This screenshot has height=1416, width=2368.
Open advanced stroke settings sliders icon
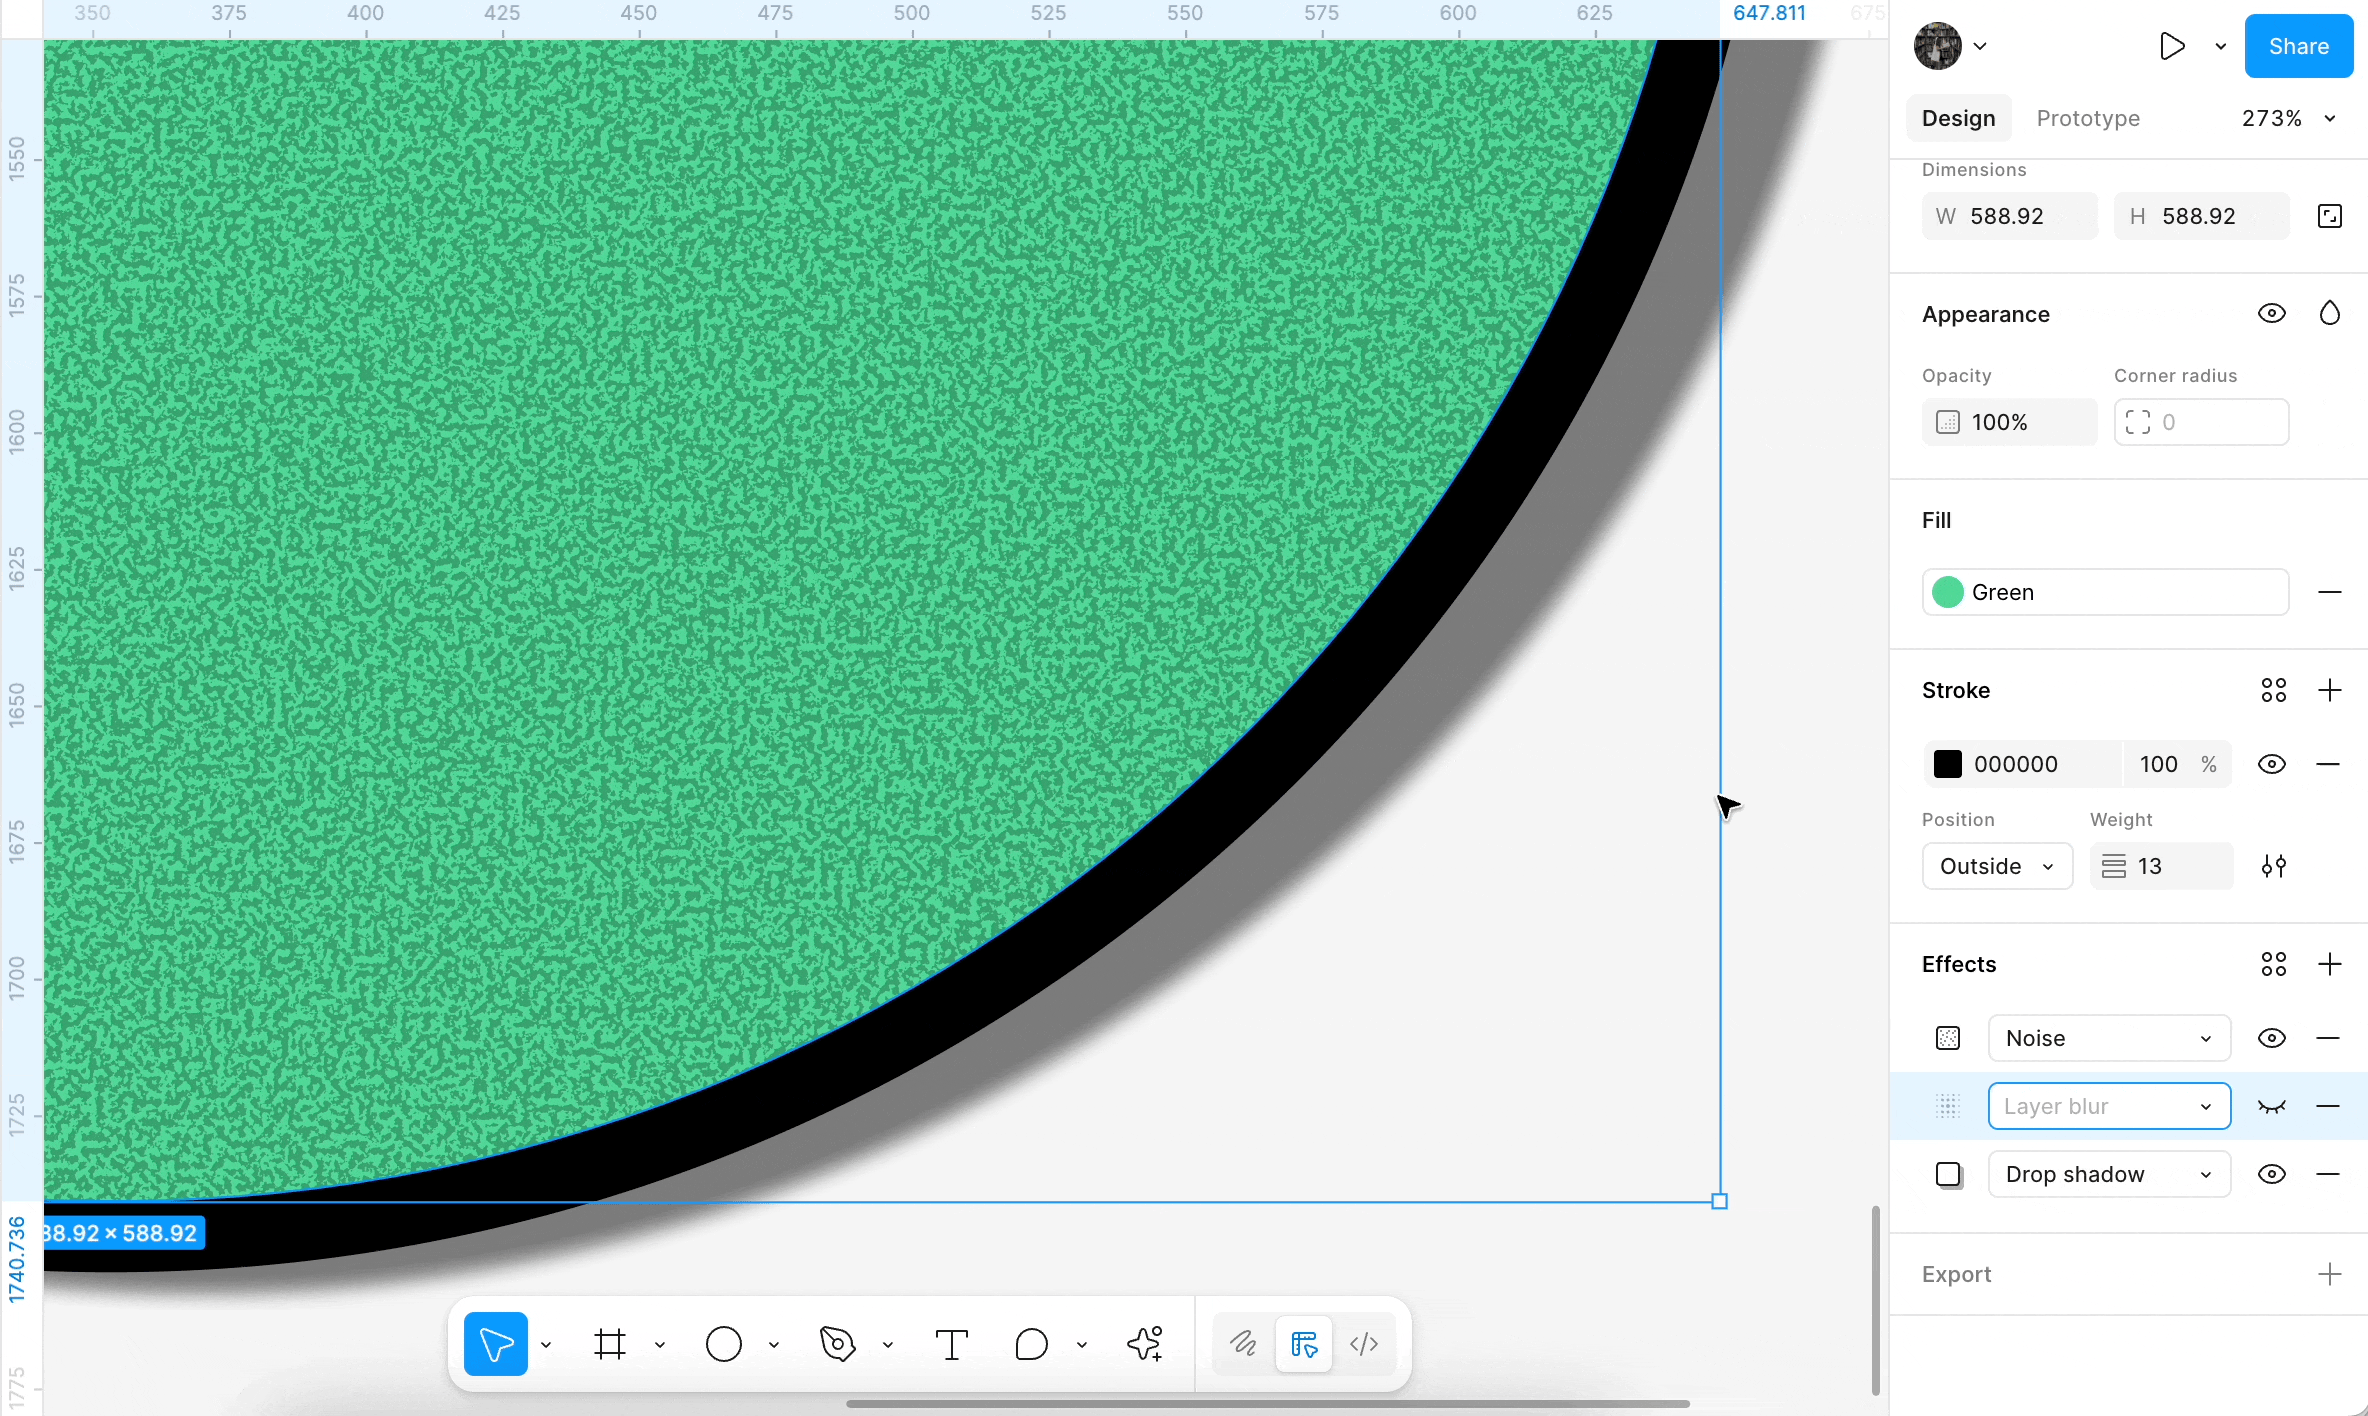pyautogui.click(x=2273, y=866)
